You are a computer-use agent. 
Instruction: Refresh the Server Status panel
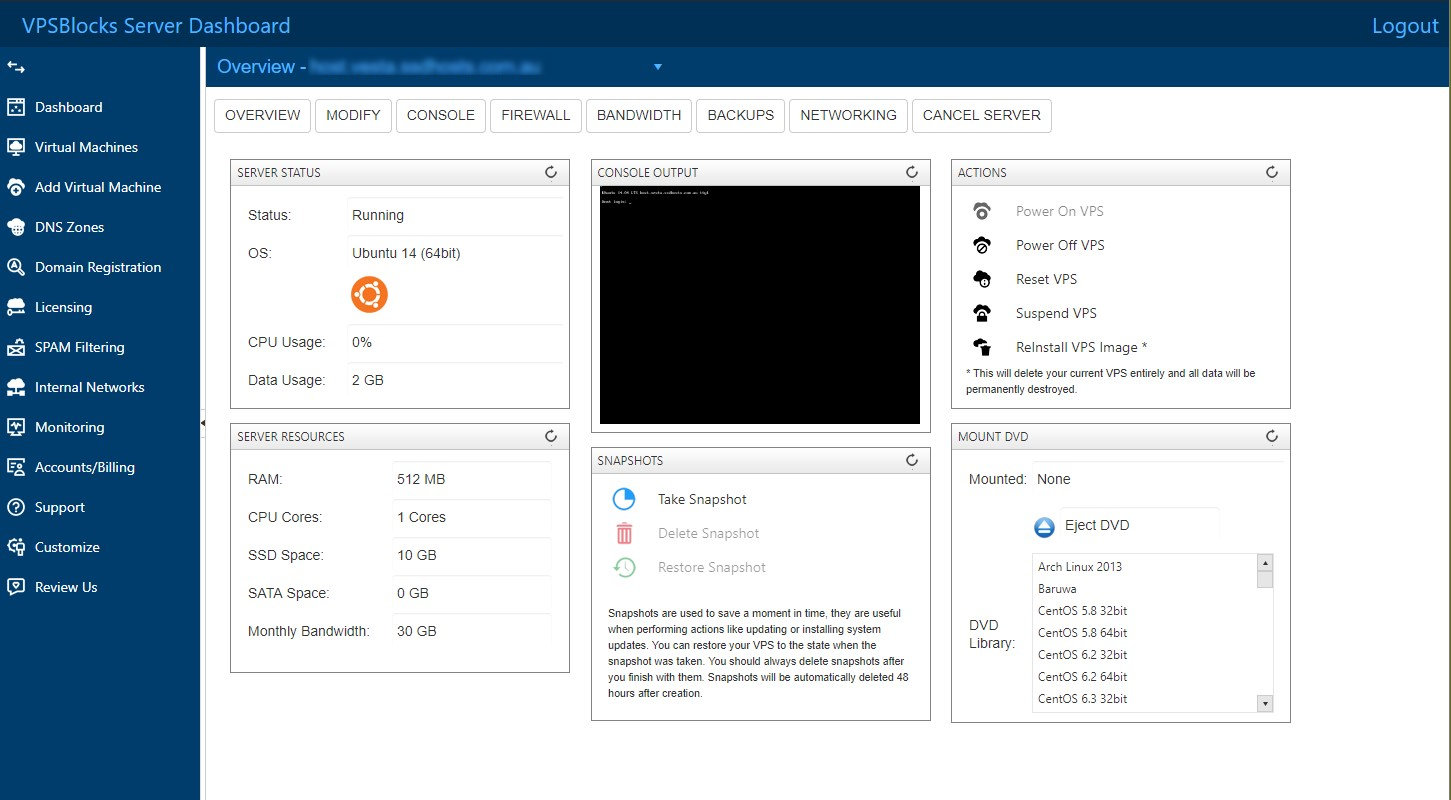[551, 172]
